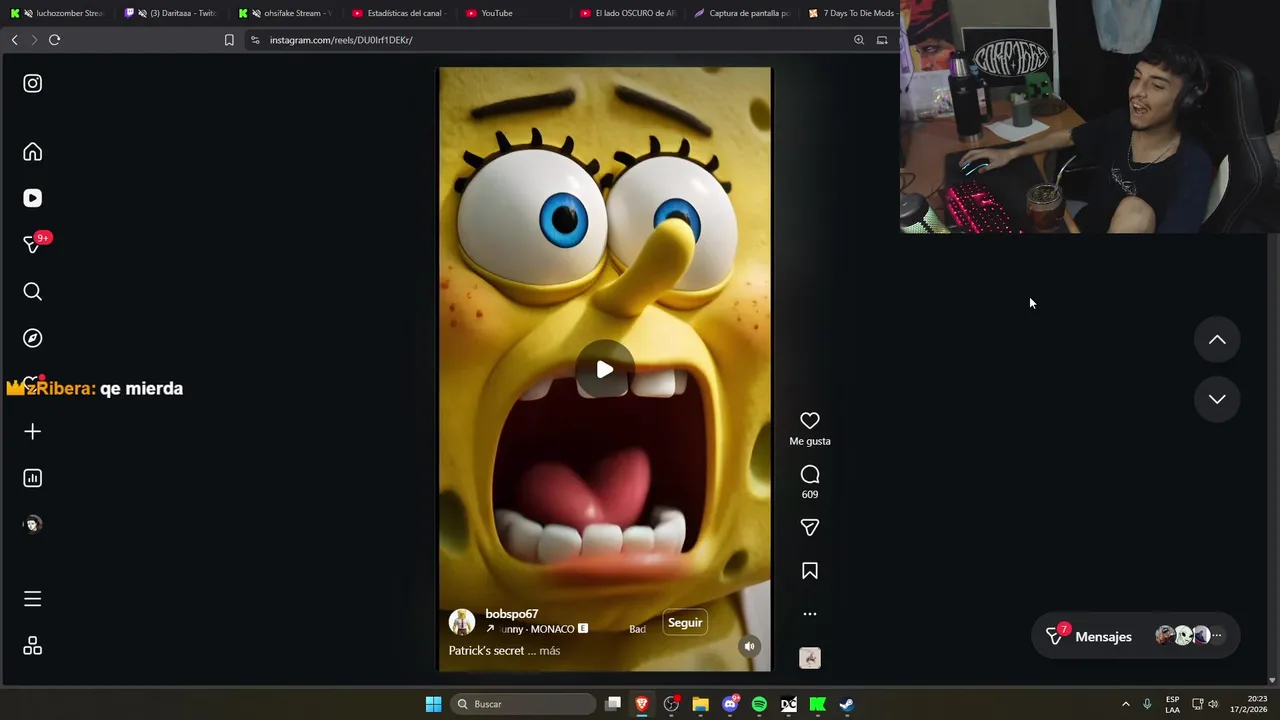Go to the Instagram Home feed icon
Image resolution: width=1280 pixels, height=720 pixels.
(33, 152)
